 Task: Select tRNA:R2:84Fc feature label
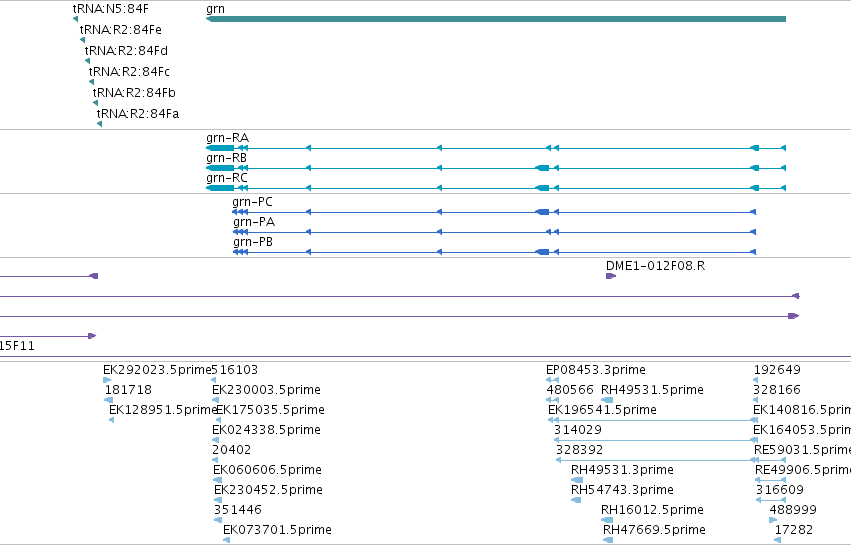coord(129,72)
